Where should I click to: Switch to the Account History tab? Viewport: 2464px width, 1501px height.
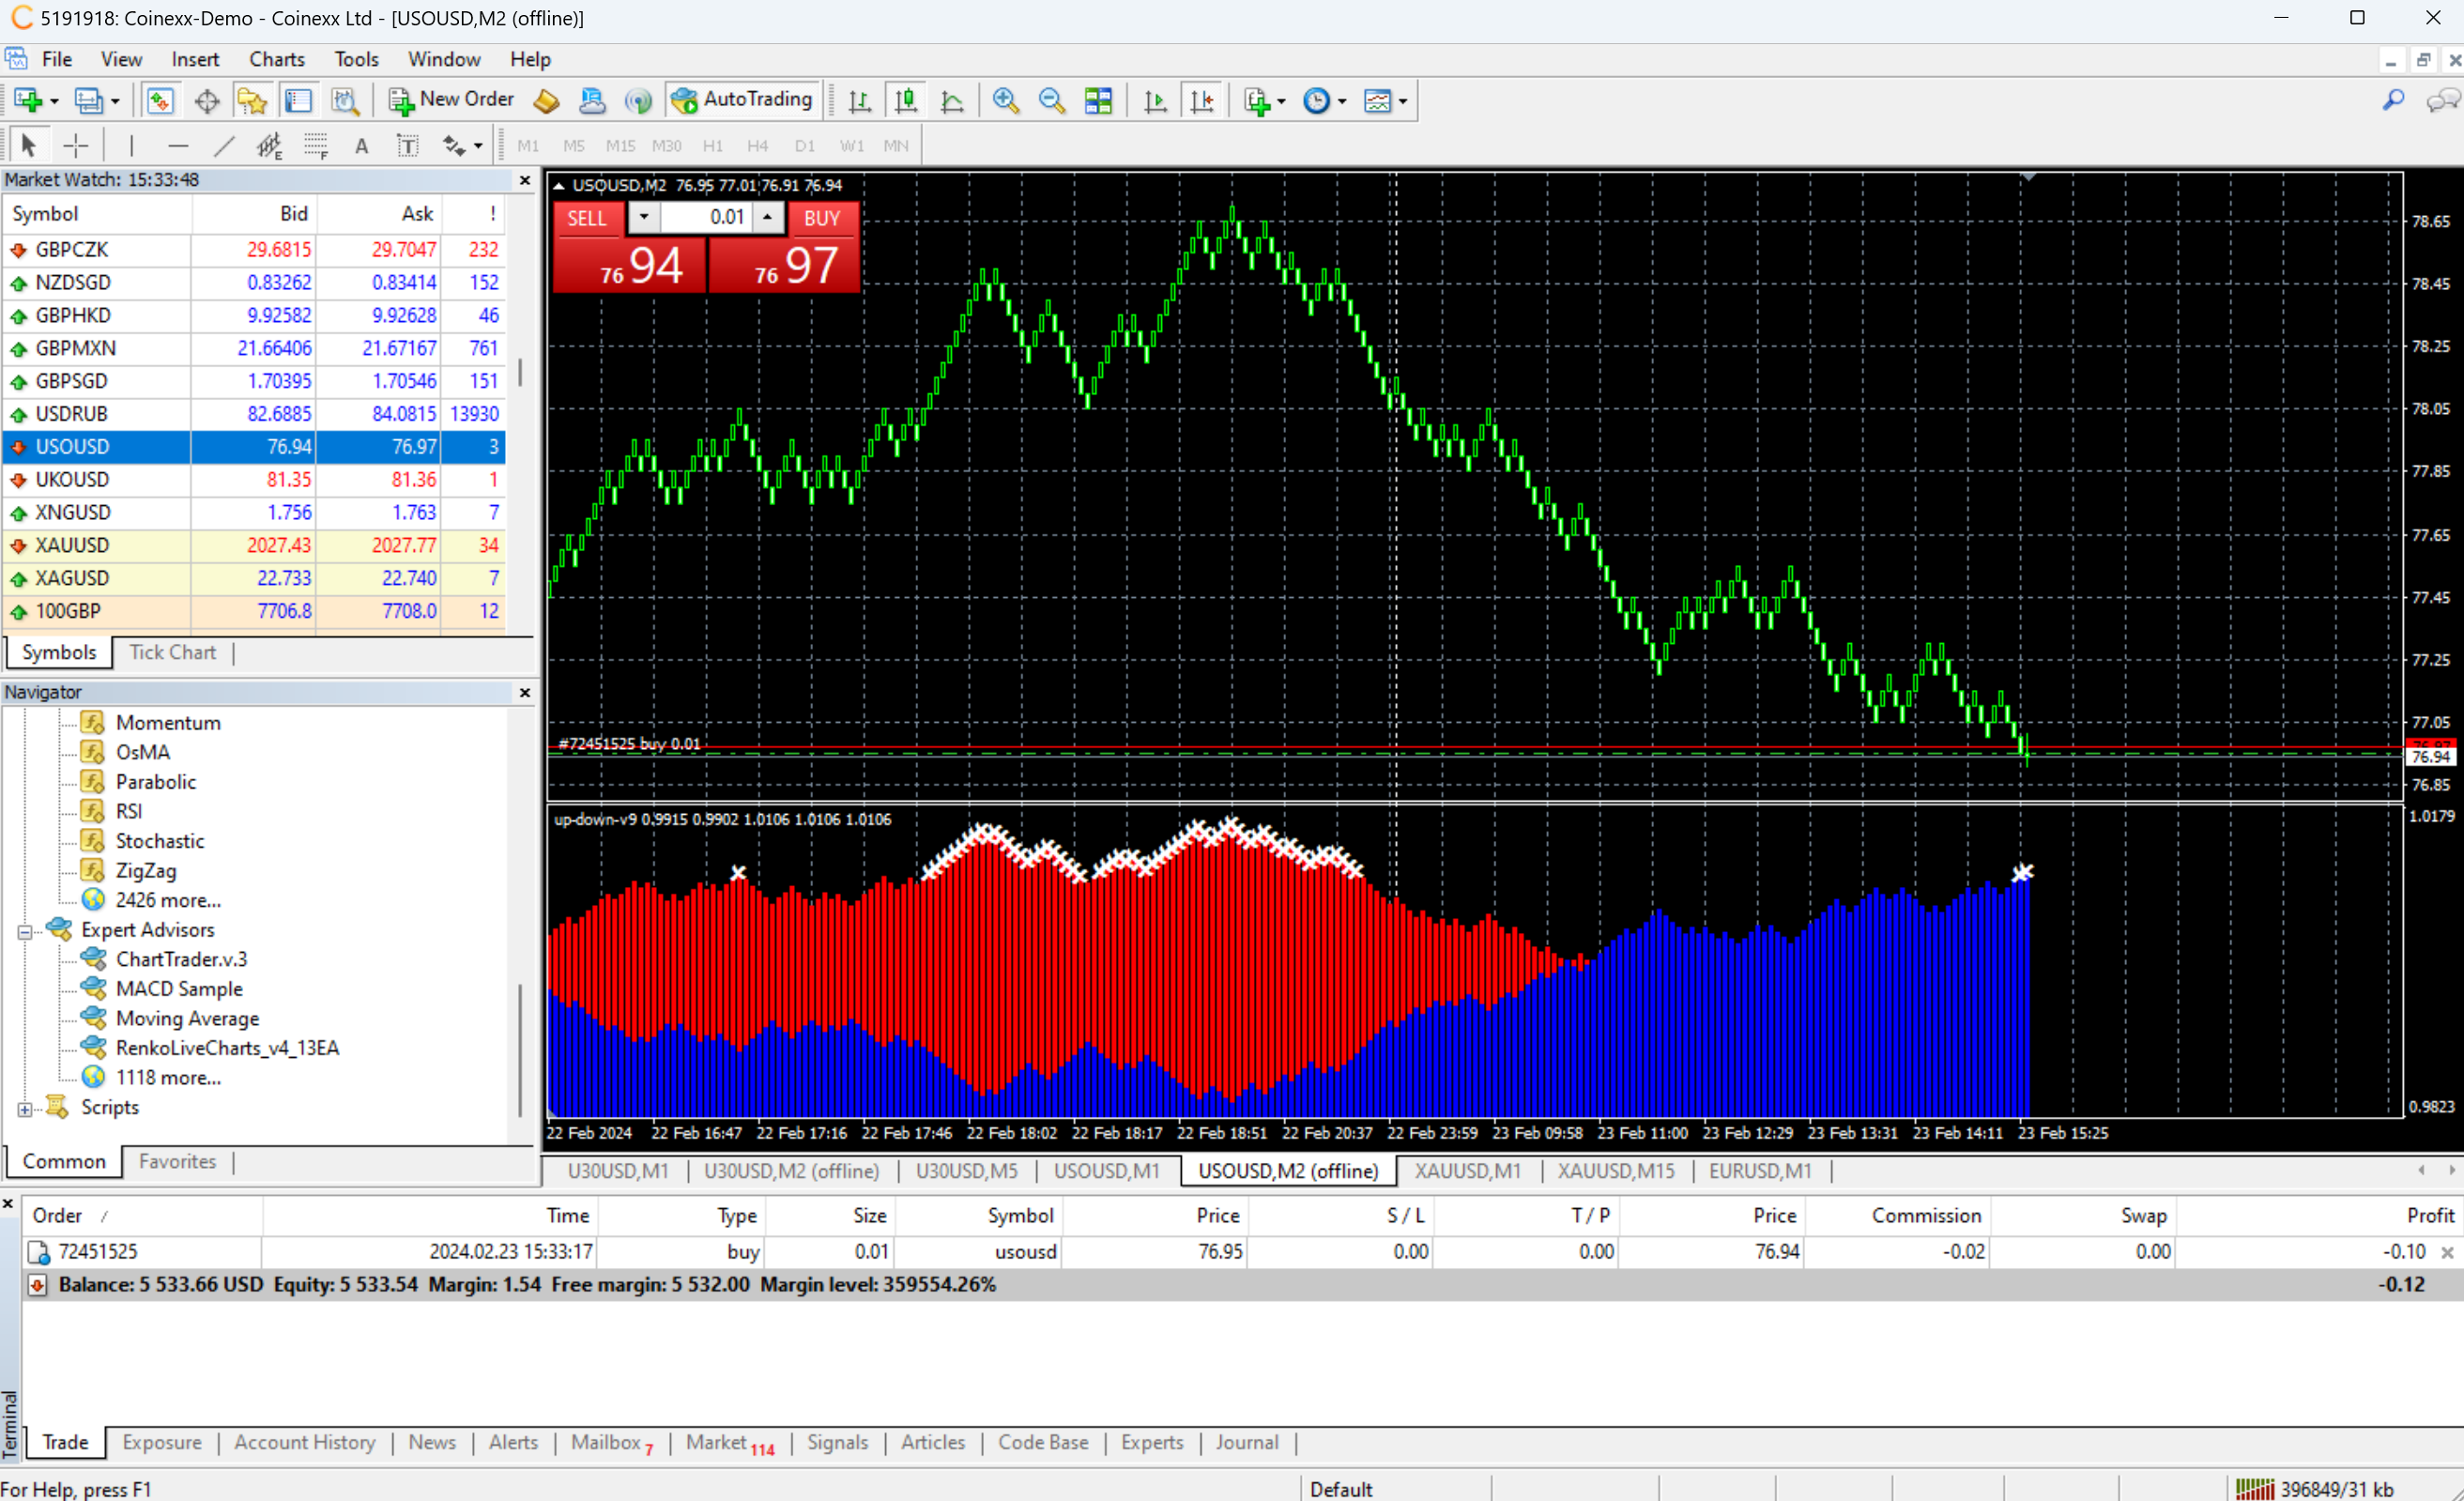point(305,1442)
